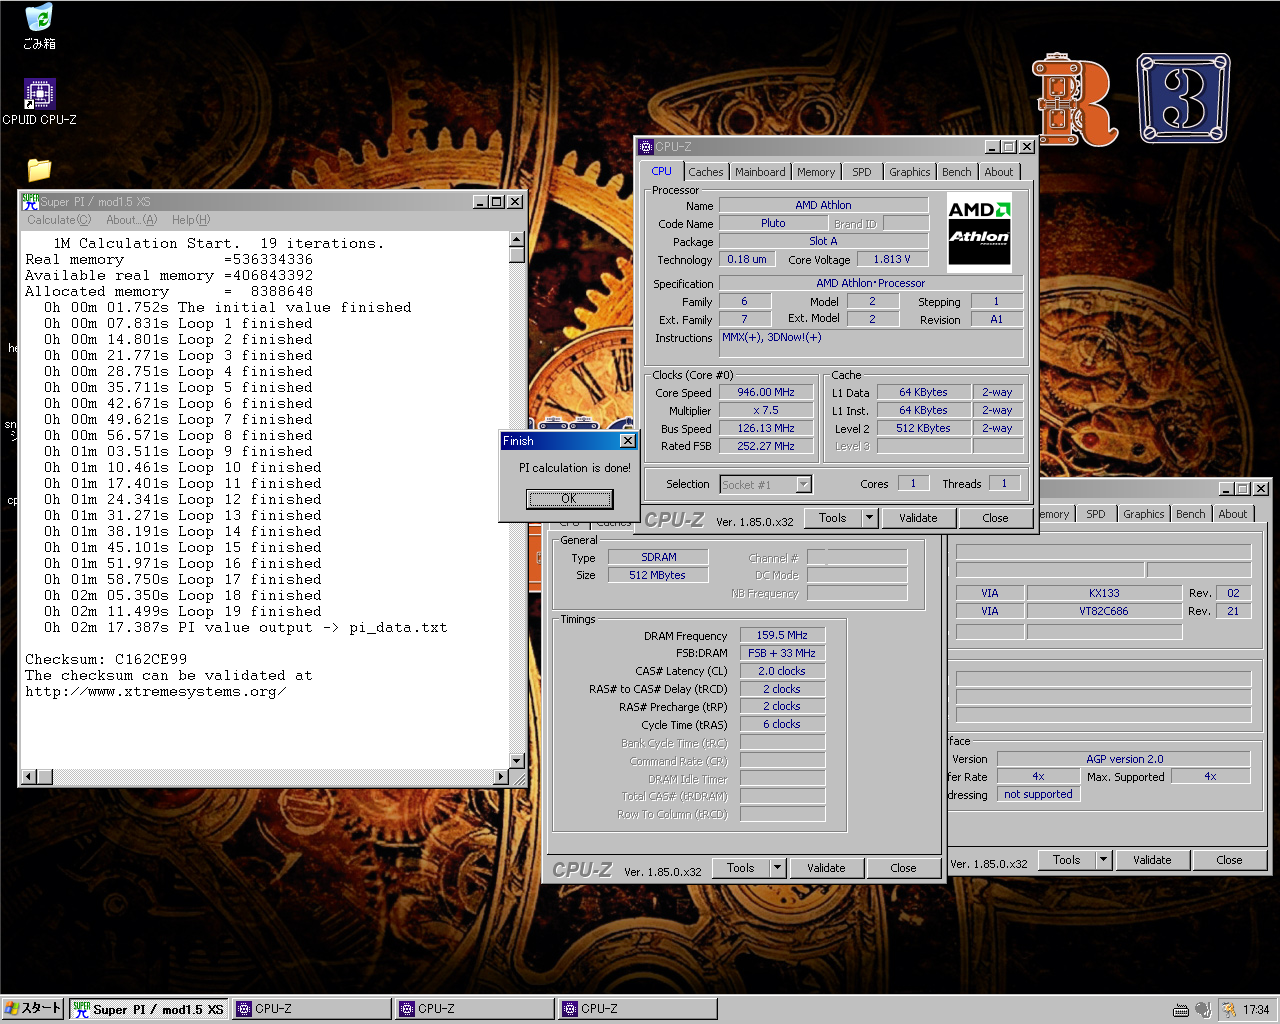Viewport: 1280px width, 1024px height.
Task: Open Graphics tab in the rightmost CPU-Z window
Action: (x=1143, y=514)
